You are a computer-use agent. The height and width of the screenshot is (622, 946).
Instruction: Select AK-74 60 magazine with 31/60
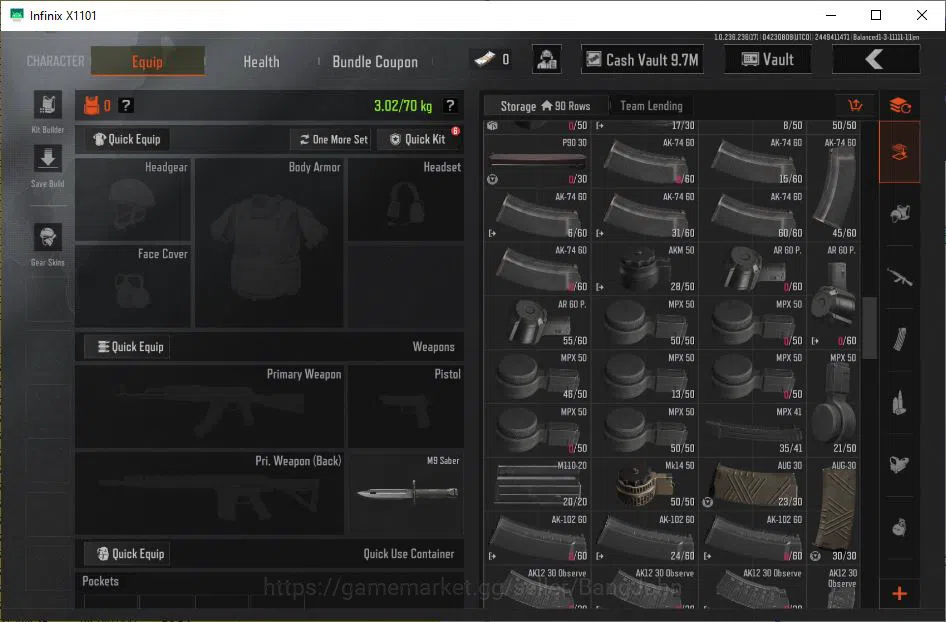(645, 215)
